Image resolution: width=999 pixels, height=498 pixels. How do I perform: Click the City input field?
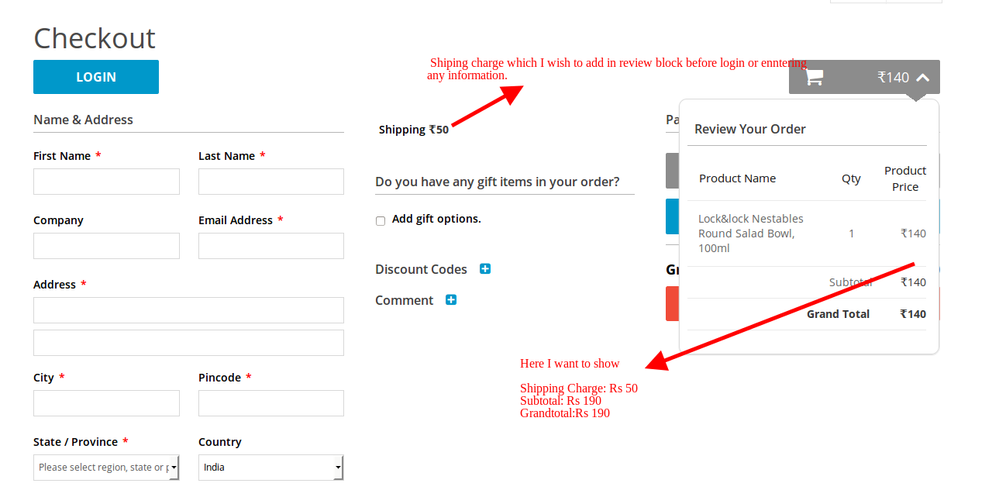(x=106, y=403)
